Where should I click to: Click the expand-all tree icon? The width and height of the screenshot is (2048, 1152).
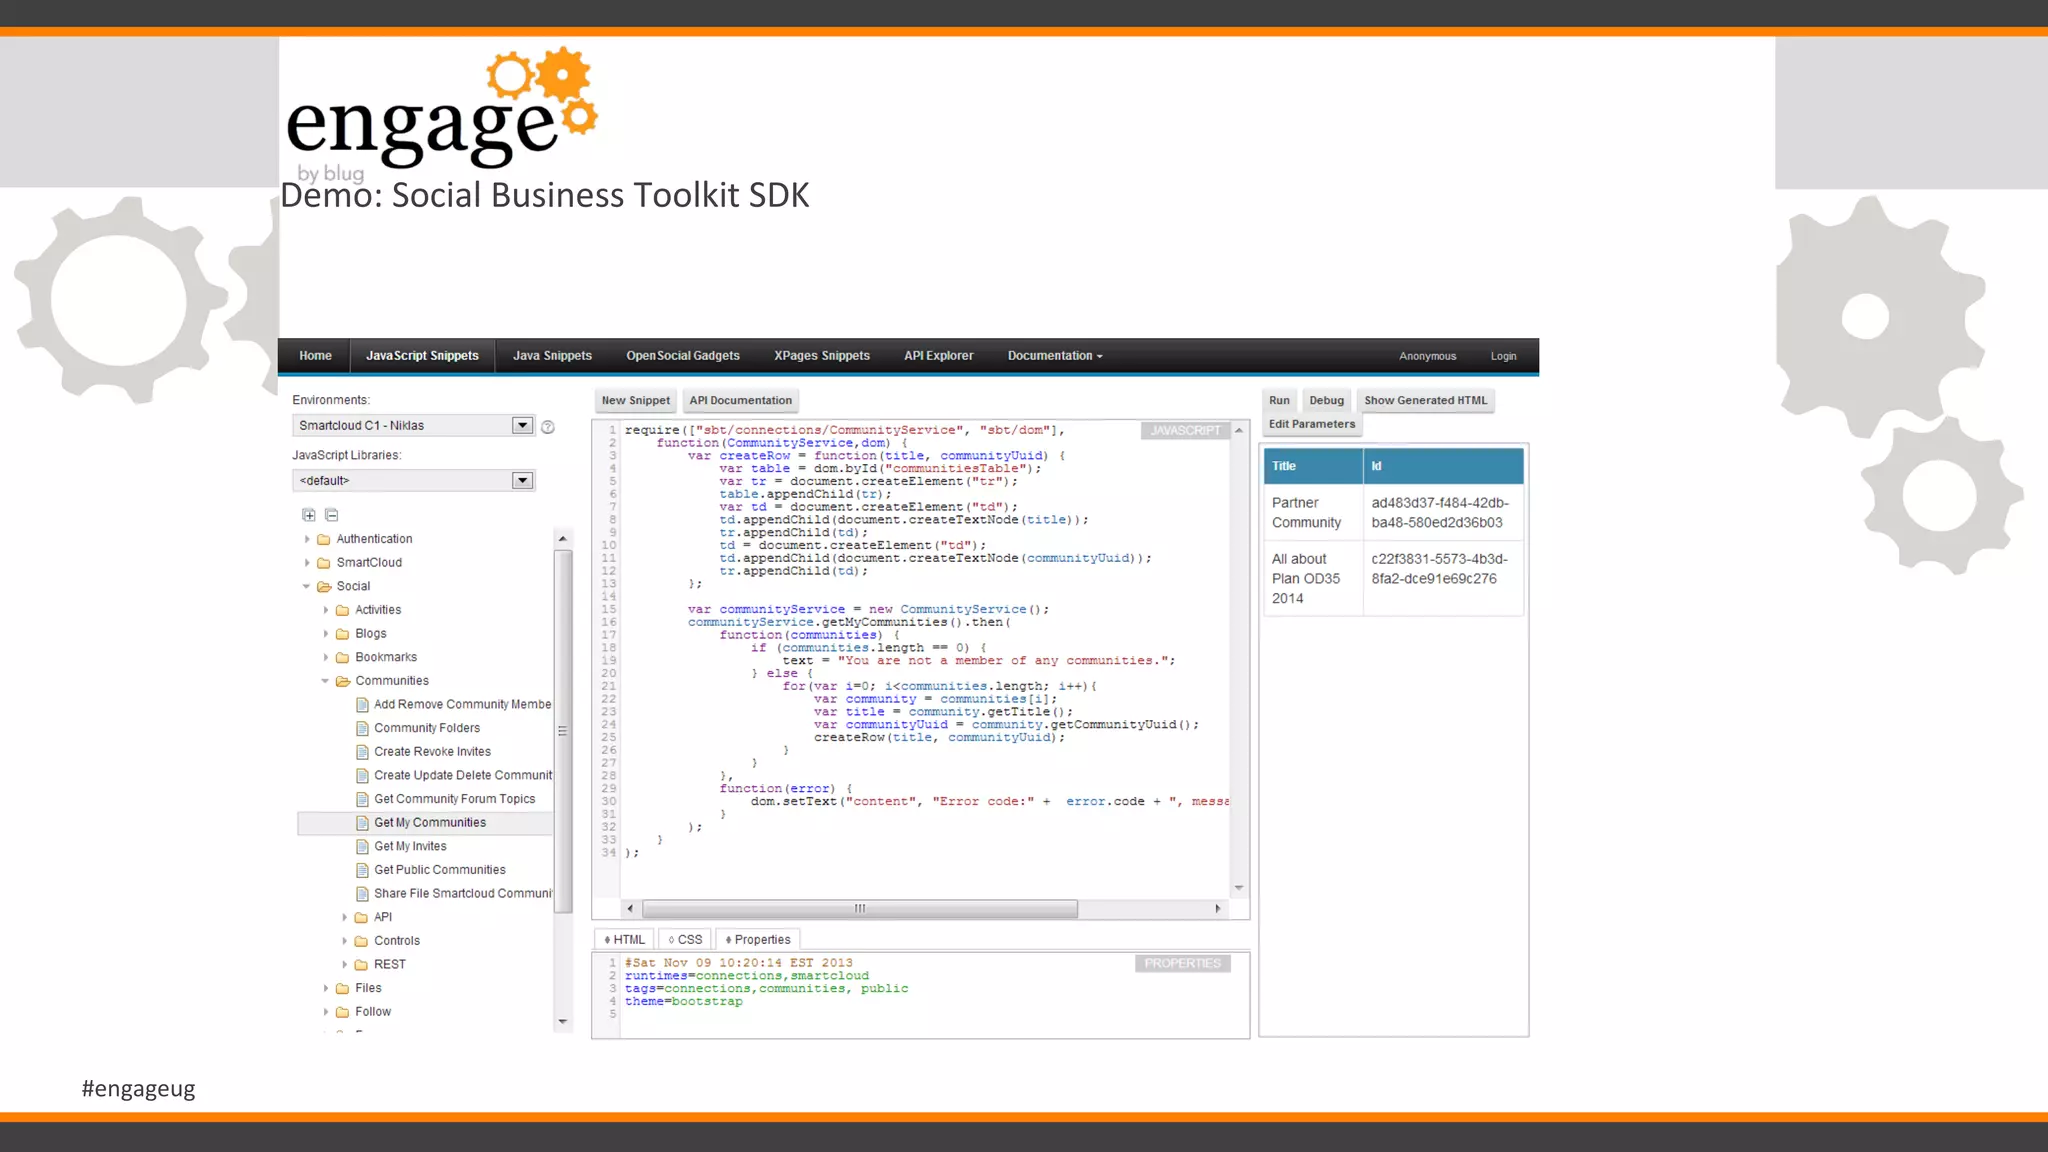click(x=309, y=515)
